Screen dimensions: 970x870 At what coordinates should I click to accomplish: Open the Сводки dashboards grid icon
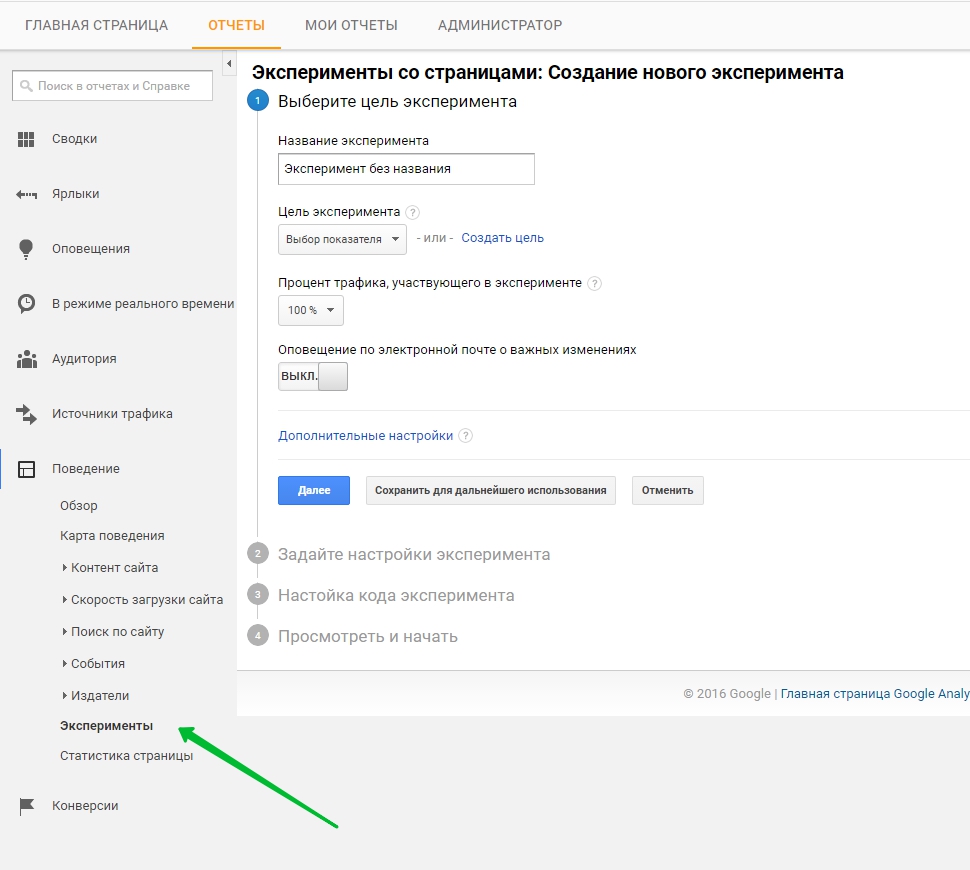26,139
